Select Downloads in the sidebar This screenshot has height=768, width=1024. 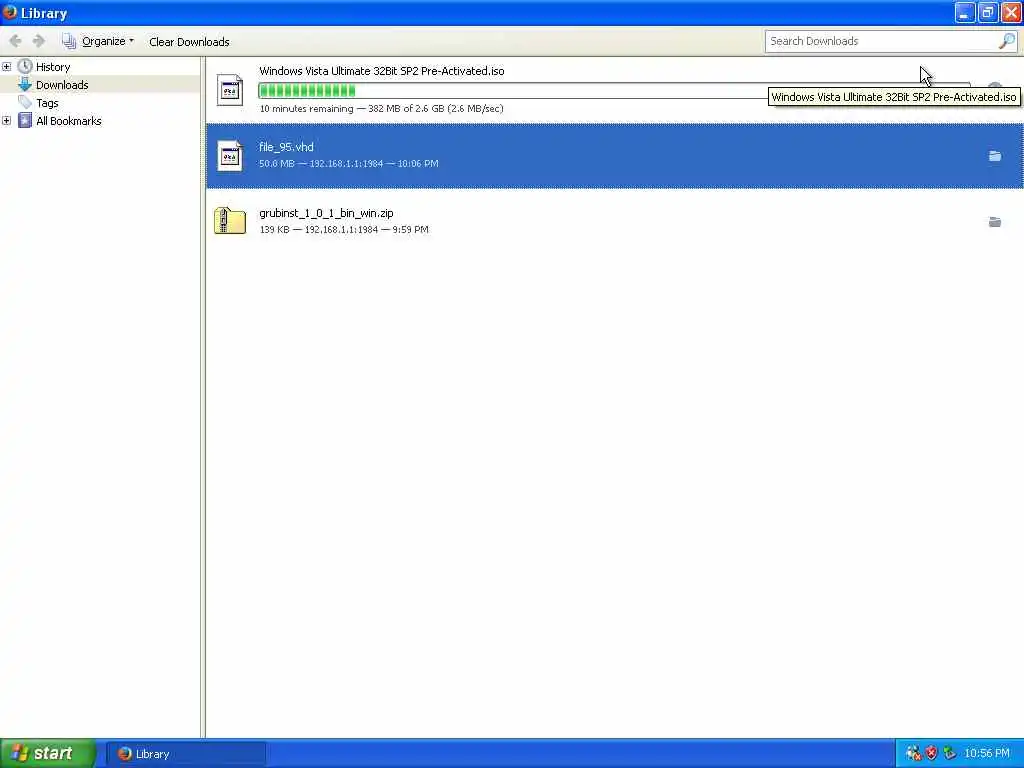(62, 85)
